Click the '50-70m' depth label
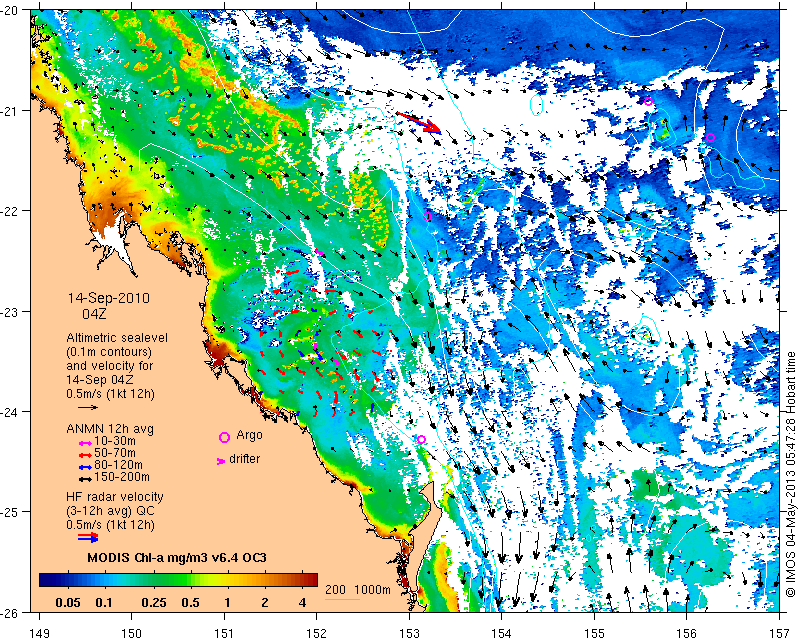The height and width of the screenshot is (640, 800). 115,453
